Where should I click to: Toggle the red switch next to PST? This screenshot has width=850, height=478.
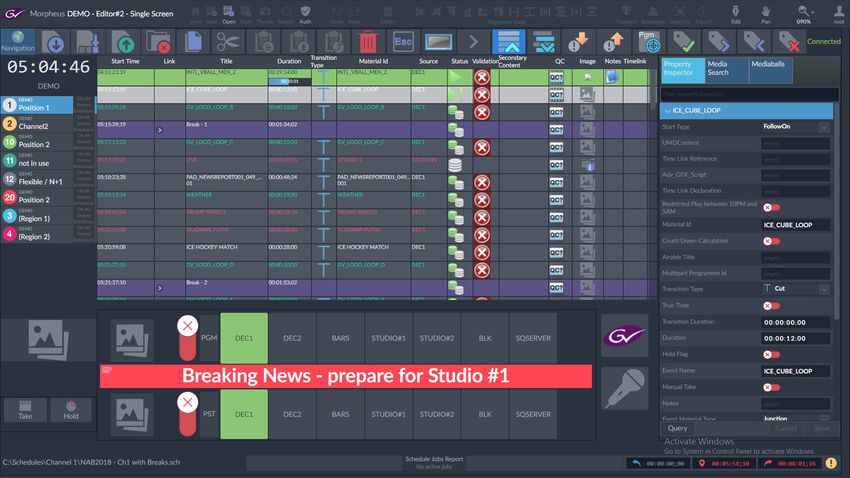187,415
